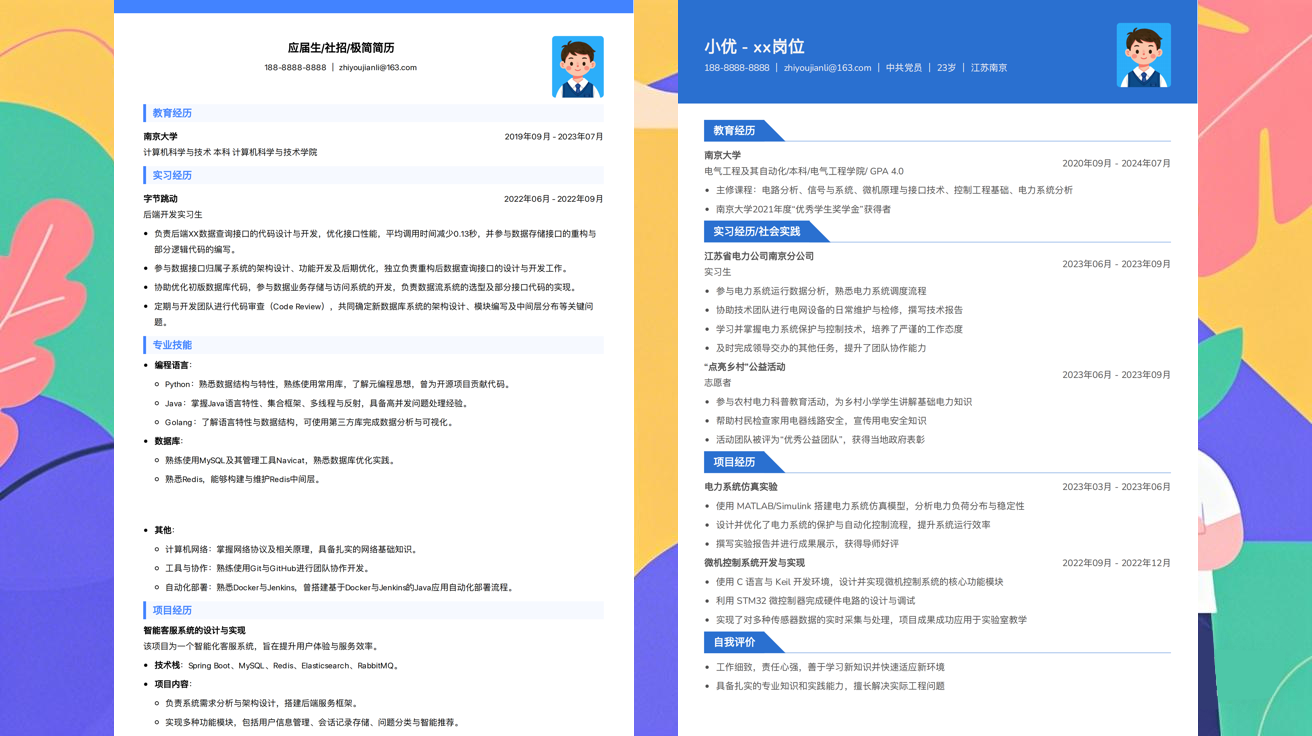
Task: Select the Golang skills line
Action: [310, 422]
